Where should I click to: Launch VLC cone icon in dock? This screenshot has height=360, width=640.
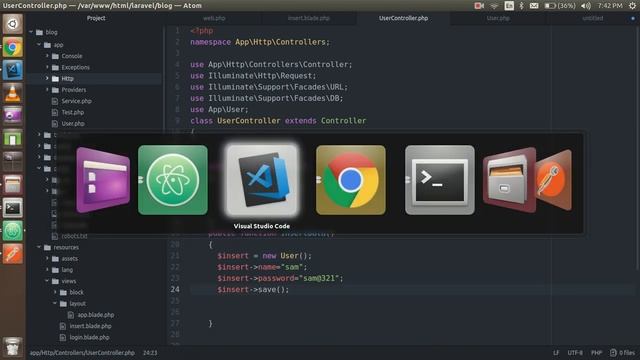point(13,93)
